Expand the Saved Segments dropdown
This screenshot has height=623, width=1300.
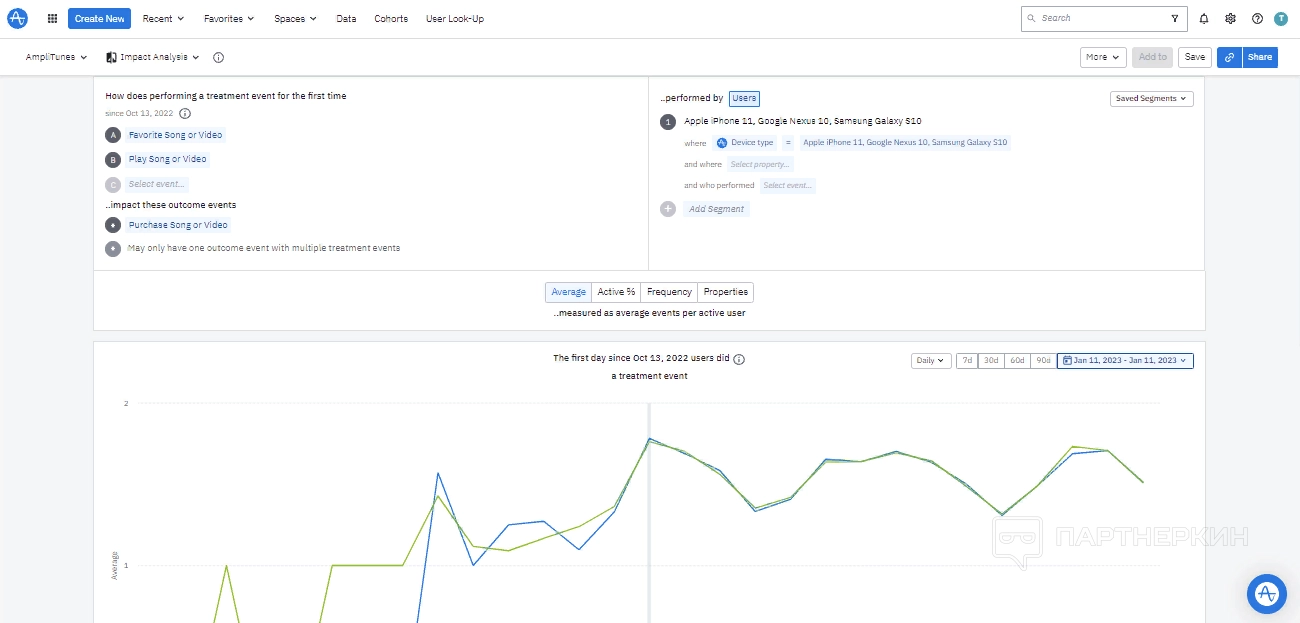[x=1151, y=98]
